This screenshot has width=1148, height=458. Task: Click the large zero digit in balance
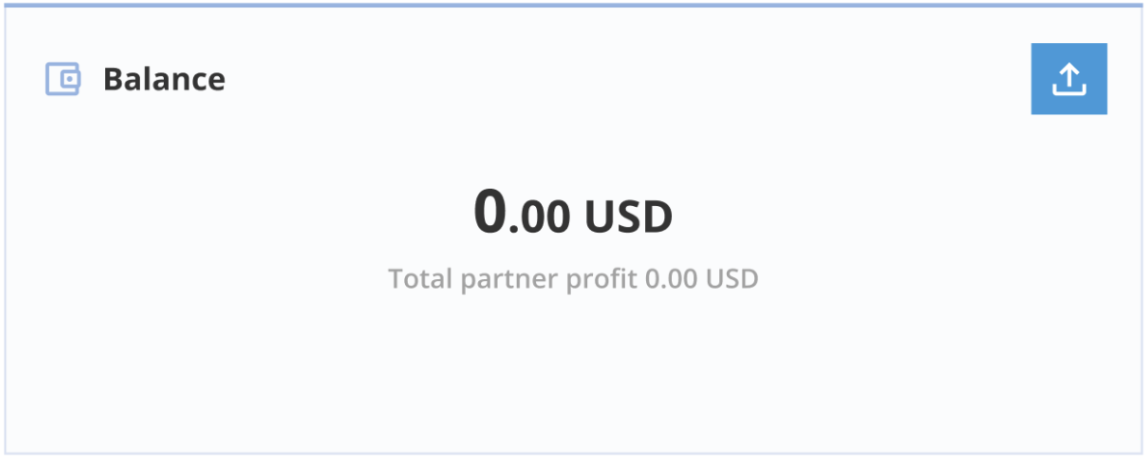490,211
